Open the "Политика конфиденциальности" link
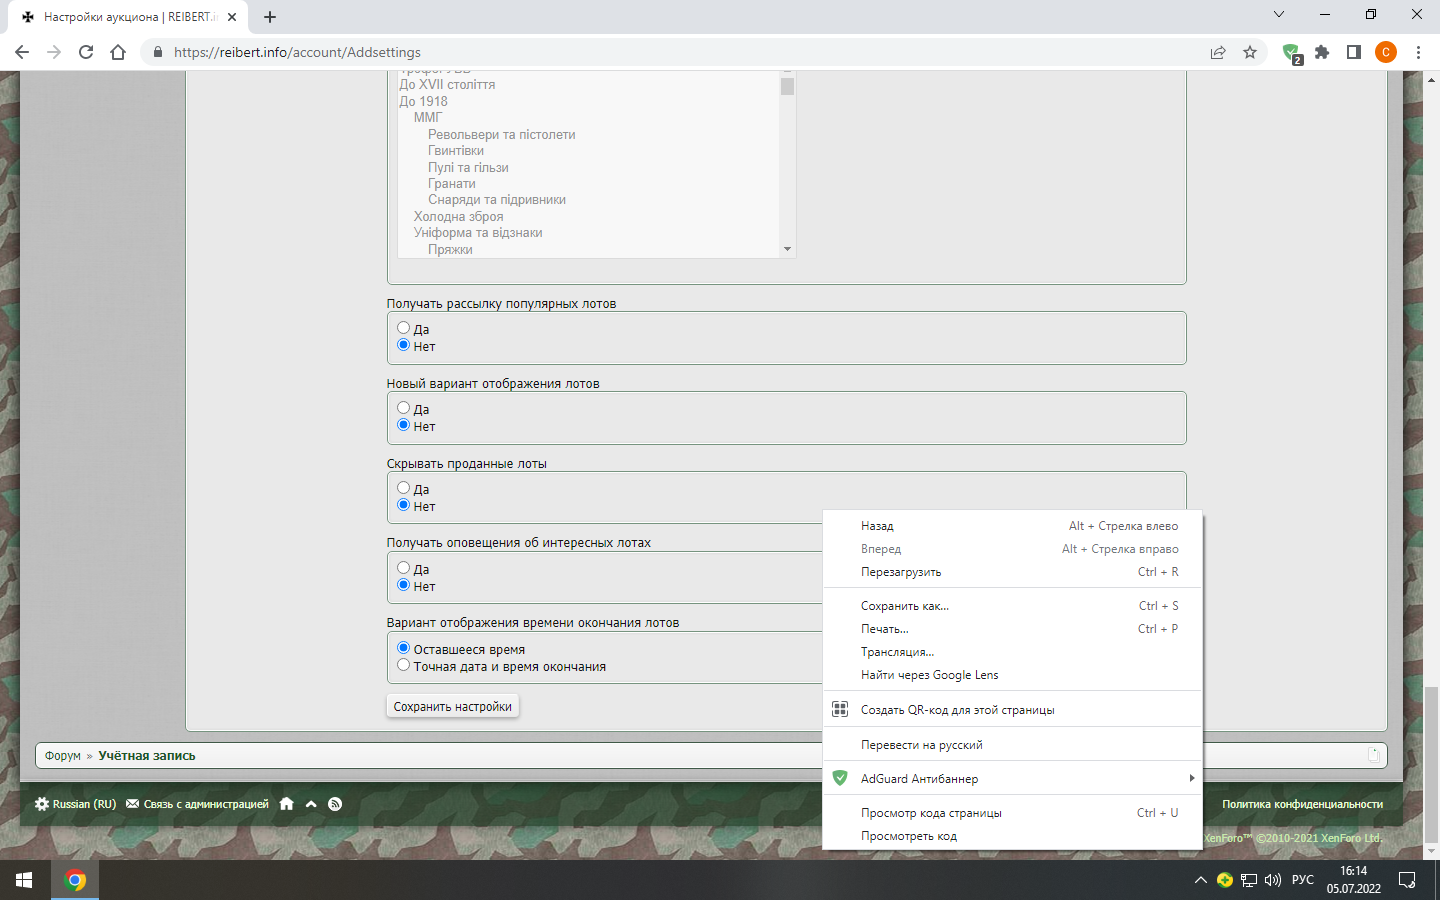This screenshot has width=1440, height=900. (x=1302, y=804)
